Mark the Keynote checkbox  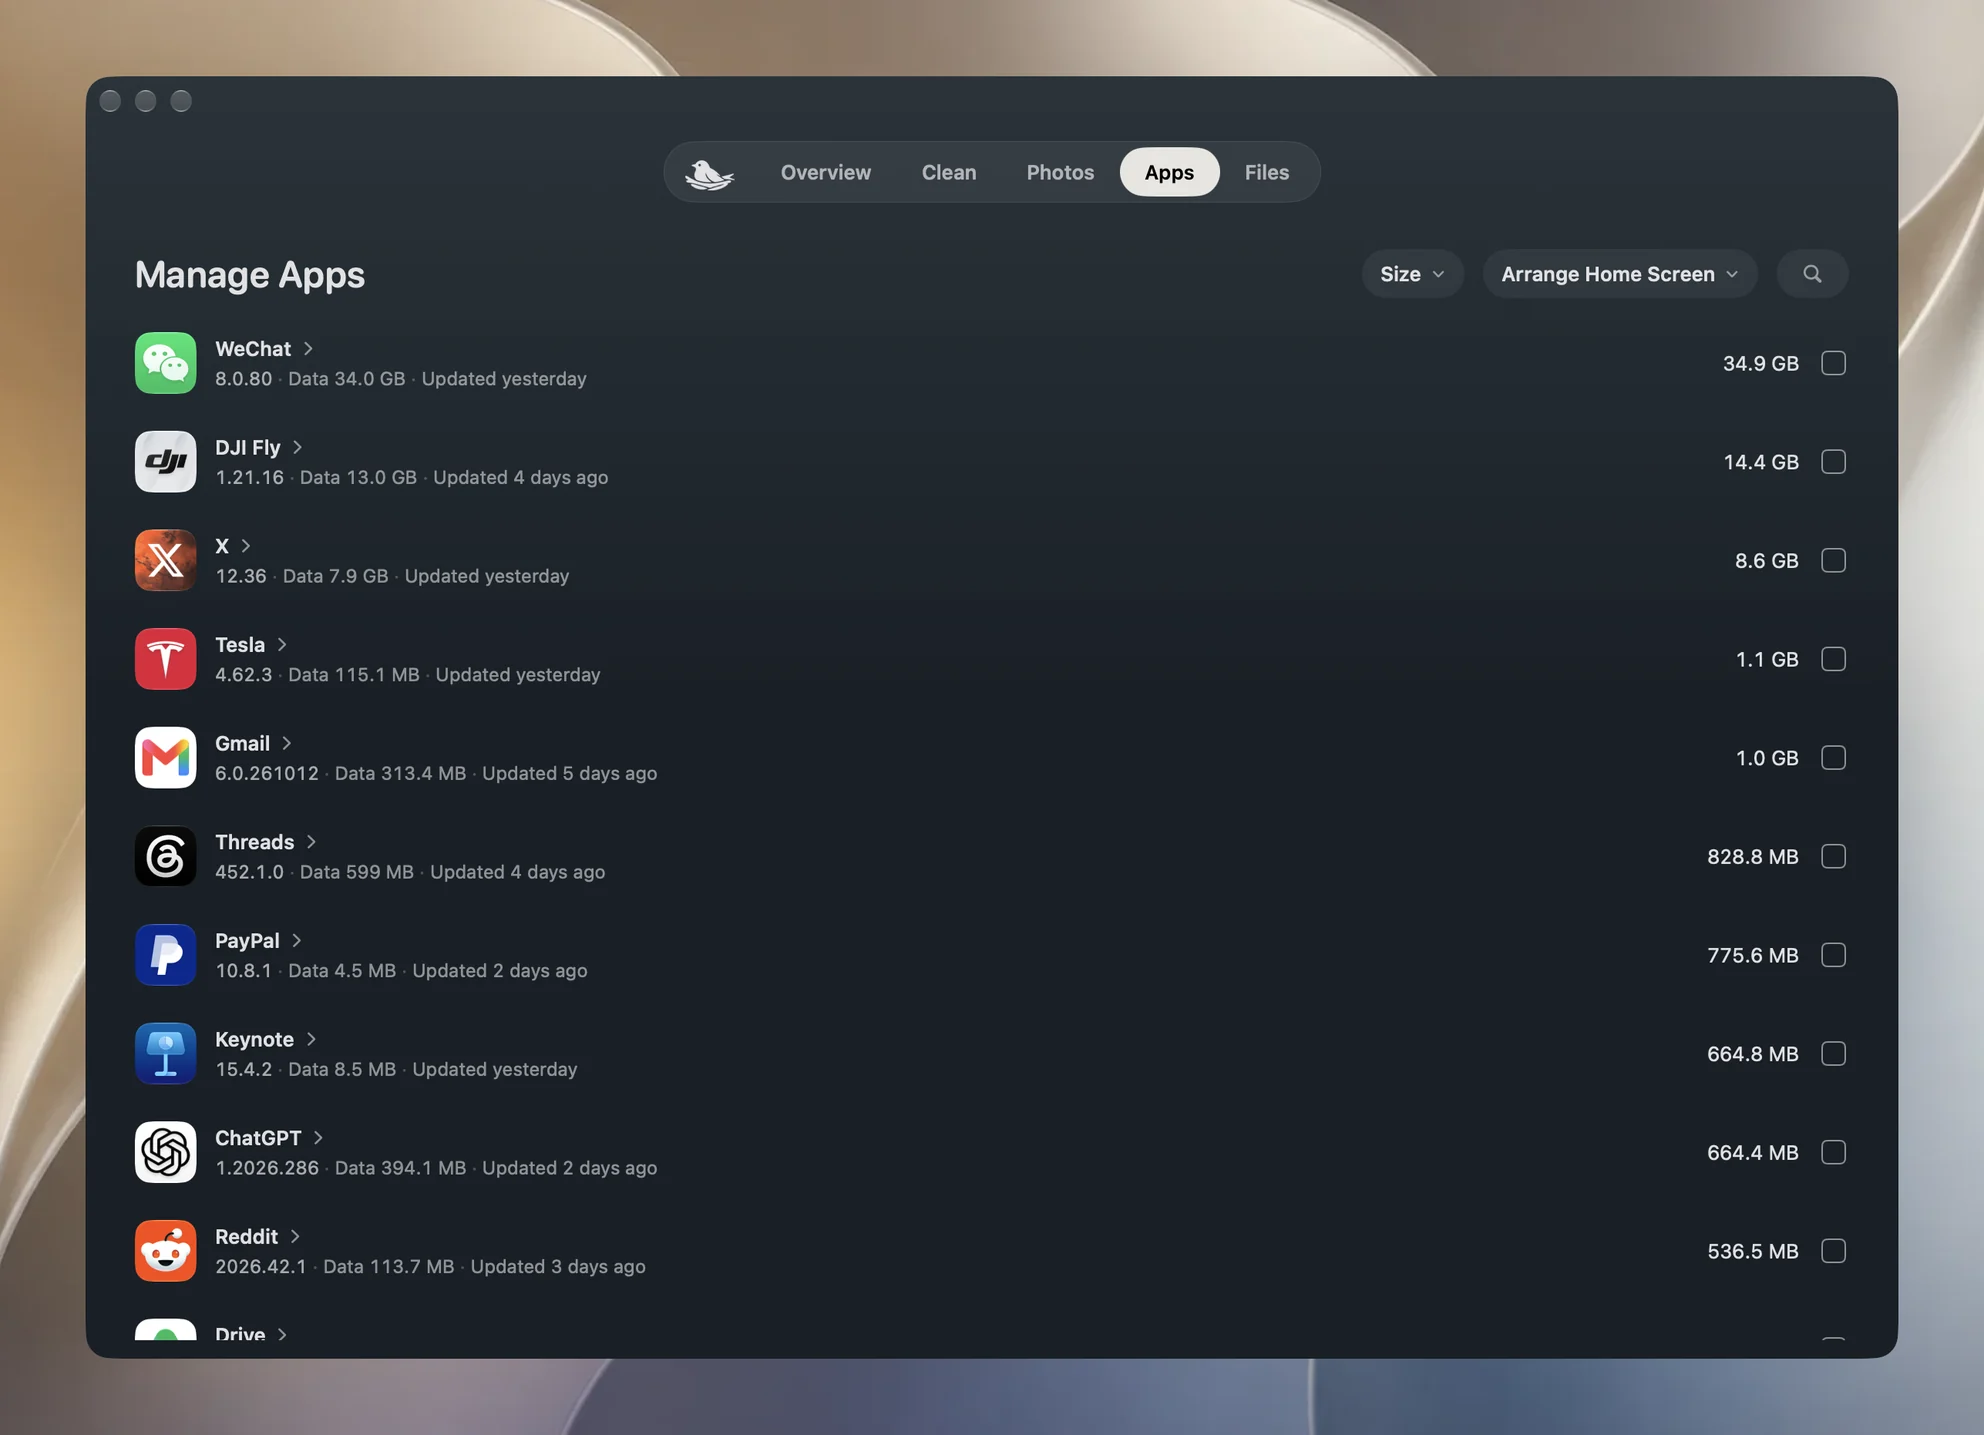[1833, 1054]
